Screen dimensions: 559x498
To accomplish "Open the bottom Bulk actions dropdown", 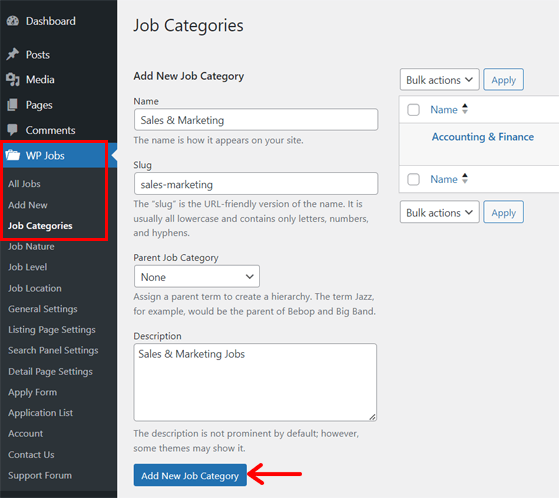I will click(439, 212).
